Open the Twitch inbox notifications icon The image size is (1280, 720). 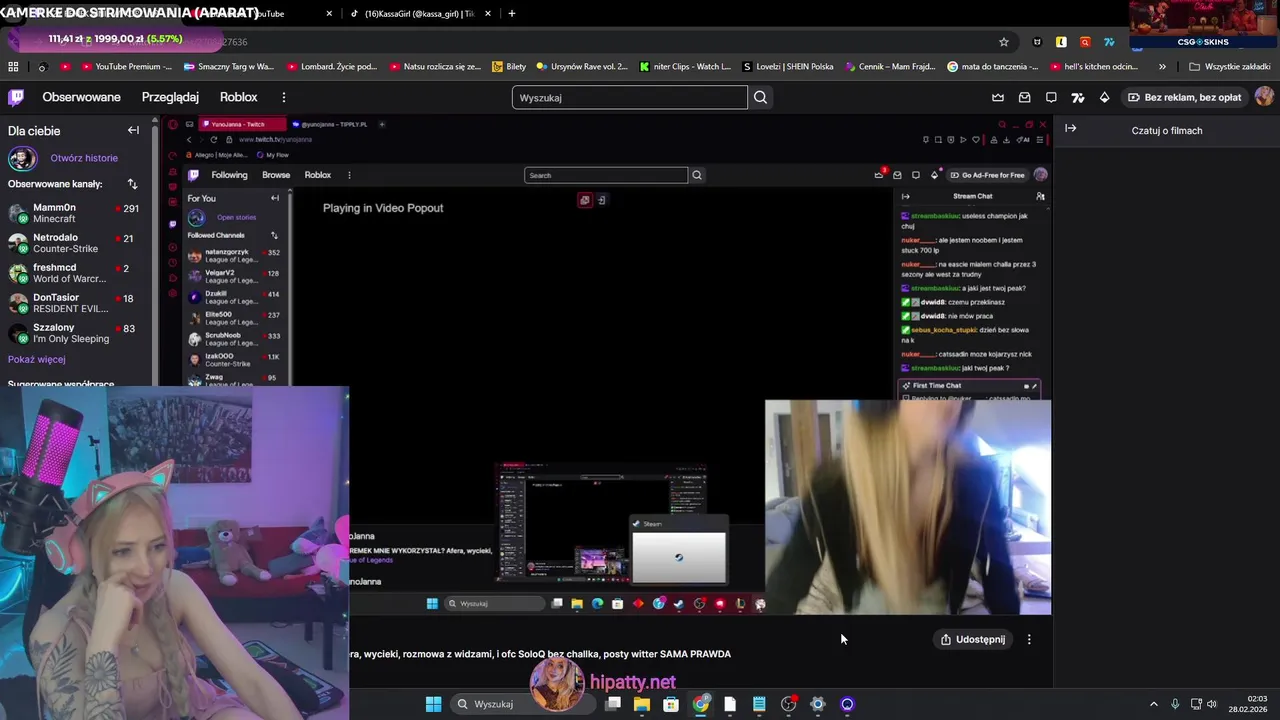click(1024, 97)
